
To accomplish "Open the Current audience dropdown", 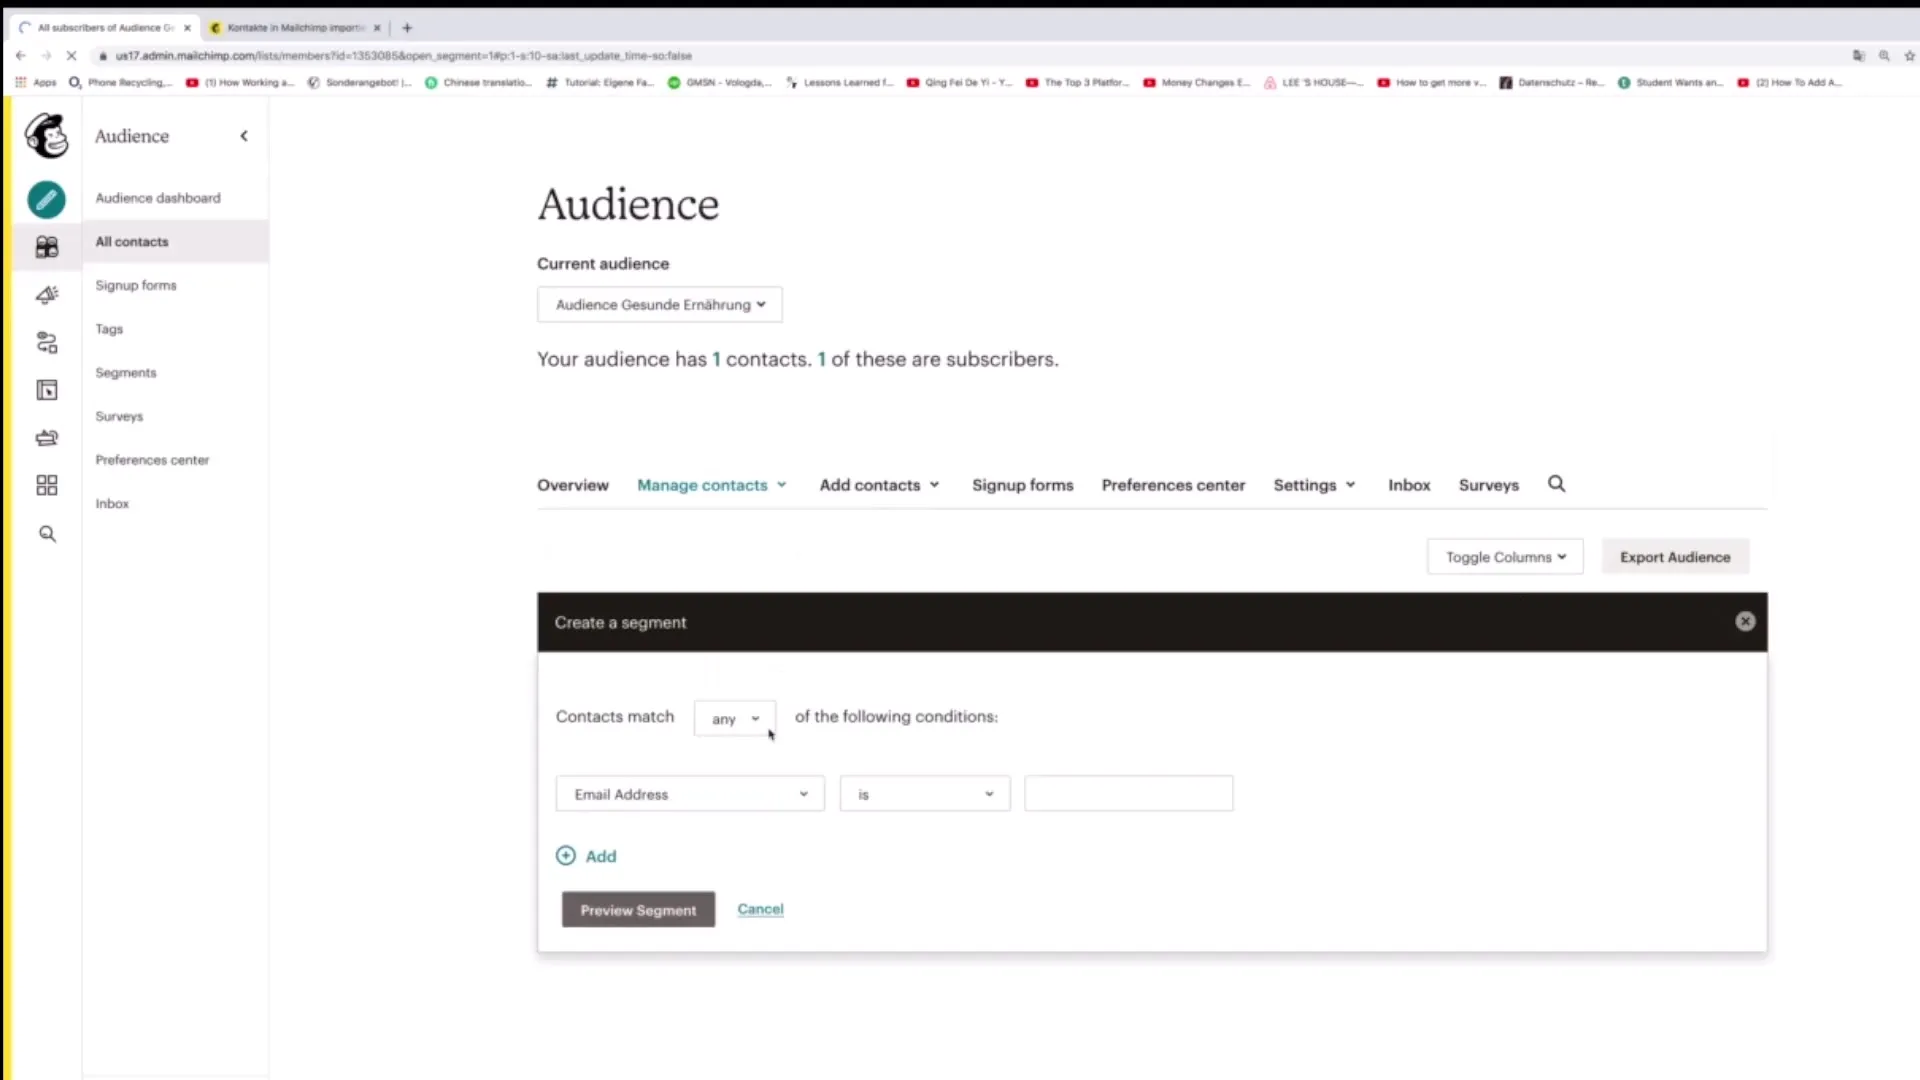I will [x=660, y=305].
